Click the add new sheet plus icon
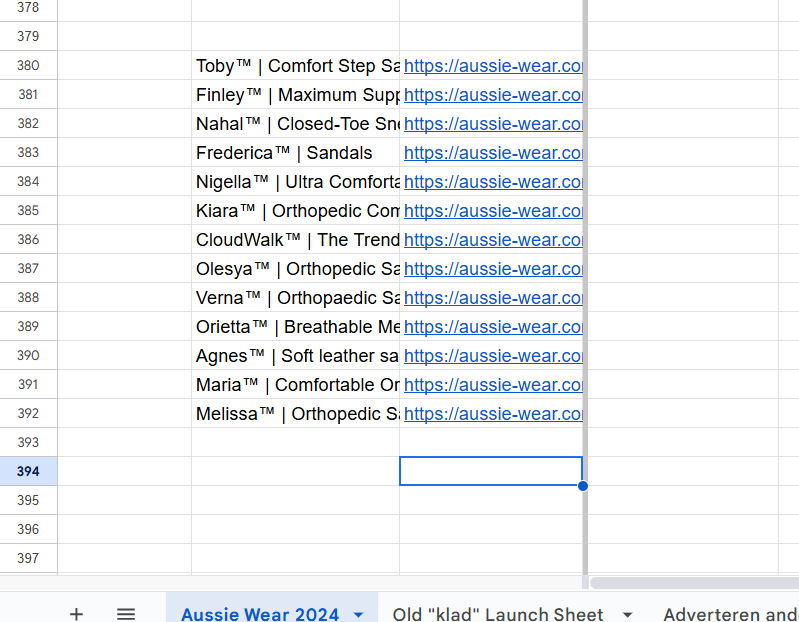This screenshot has height=622, width=799. tap(76, 614)
